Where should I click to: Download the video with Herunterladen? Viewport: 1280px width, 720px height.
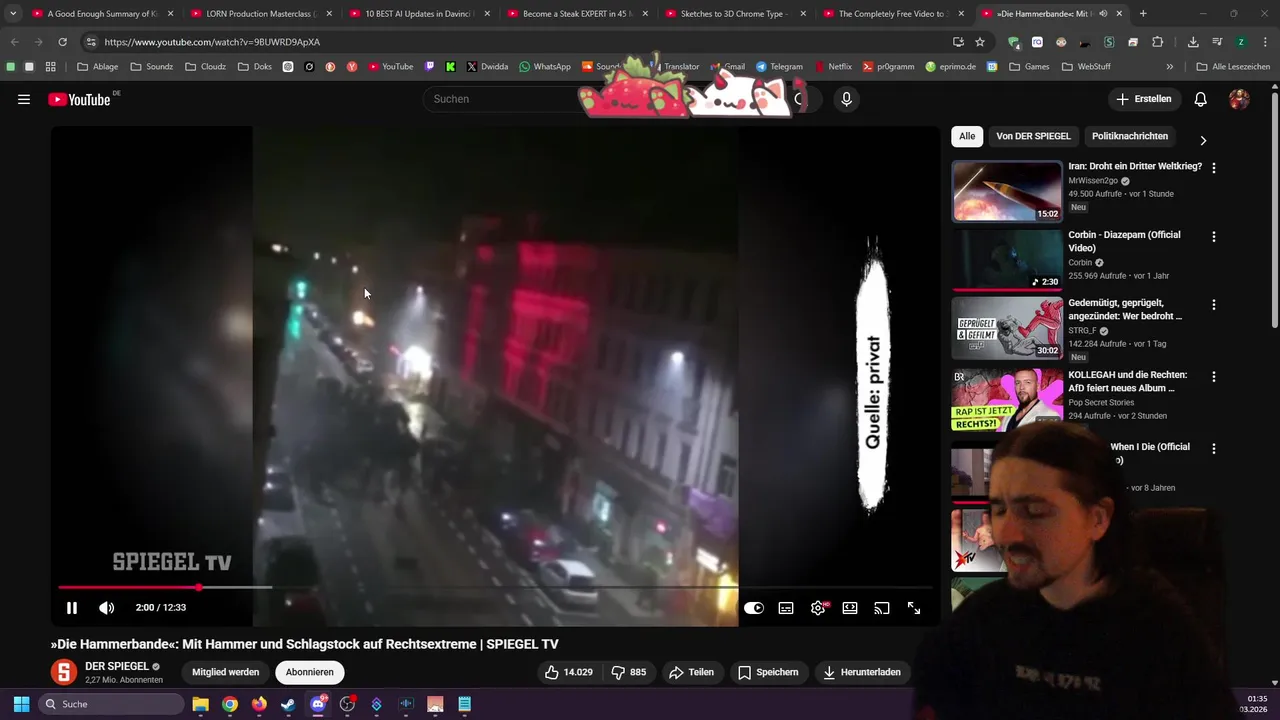tap(862, 672)
